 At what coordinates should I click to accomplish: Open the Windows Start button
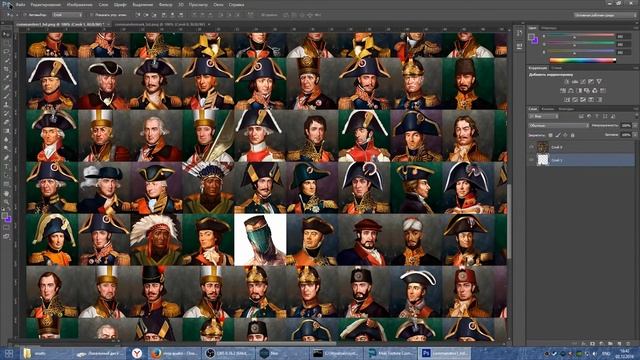click(9, 353)
